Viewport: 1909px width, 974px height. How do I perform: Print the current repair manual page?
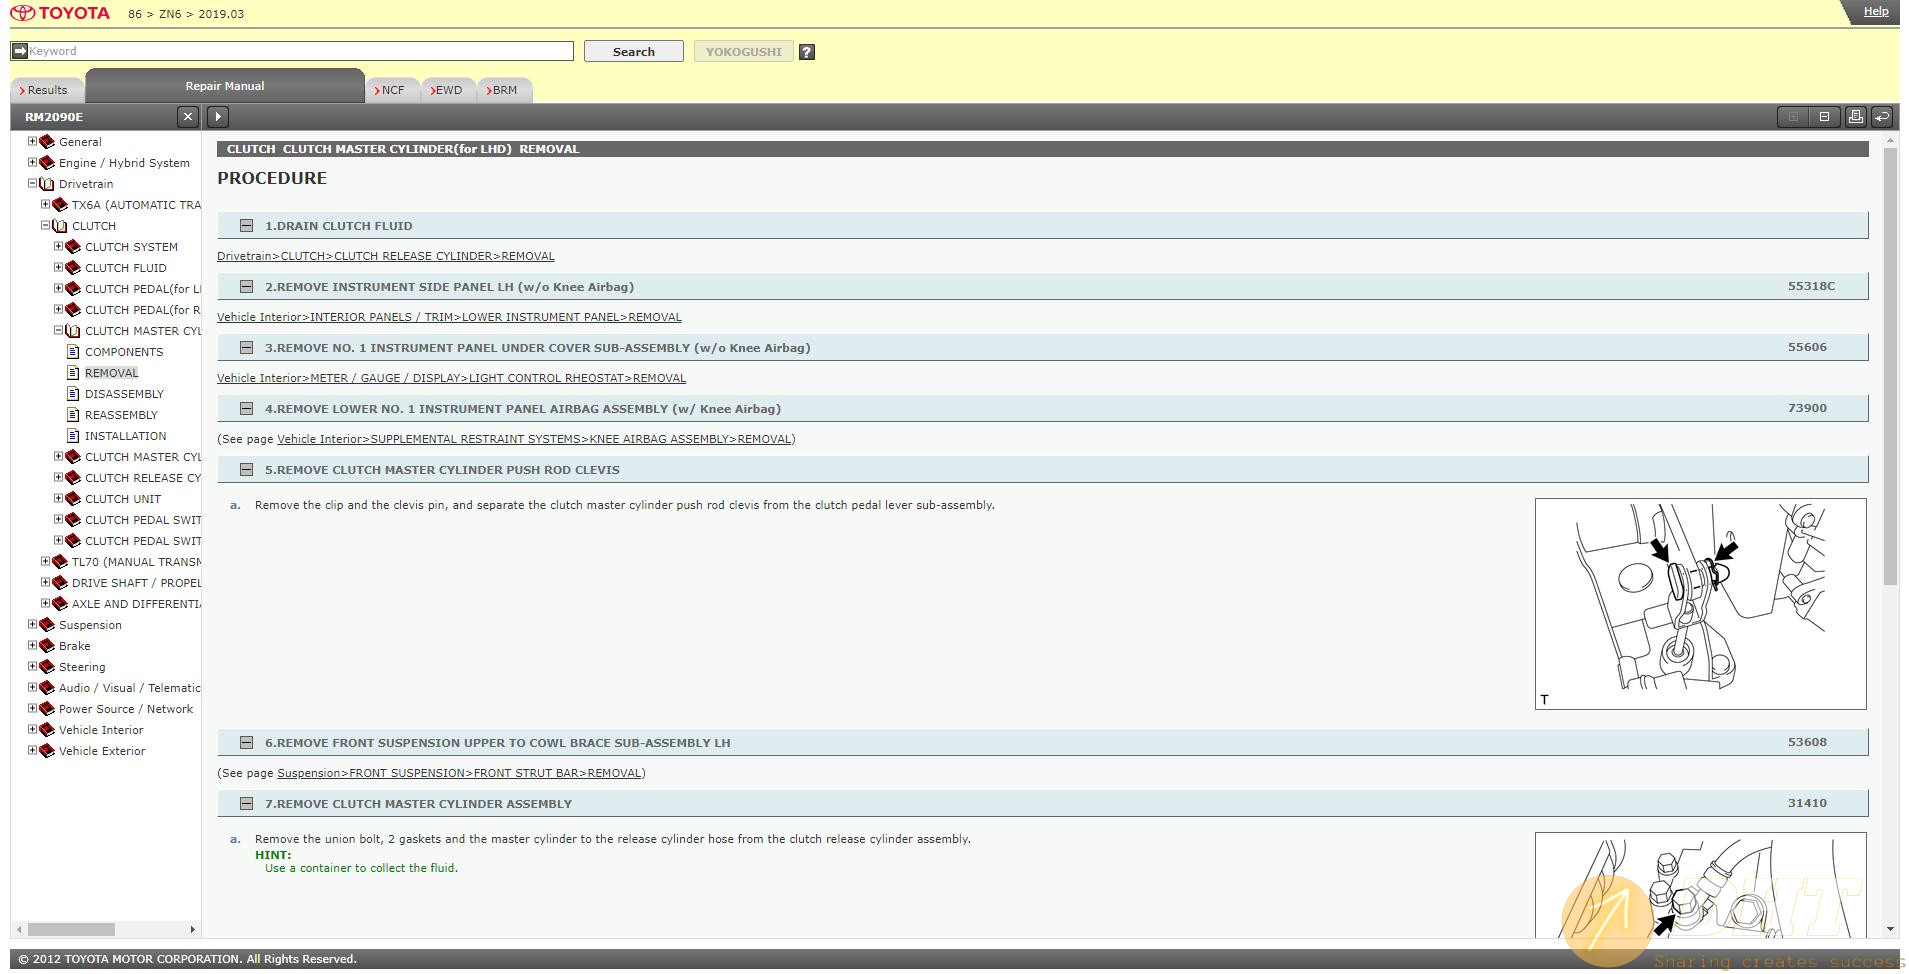(x=1855, y=117)
